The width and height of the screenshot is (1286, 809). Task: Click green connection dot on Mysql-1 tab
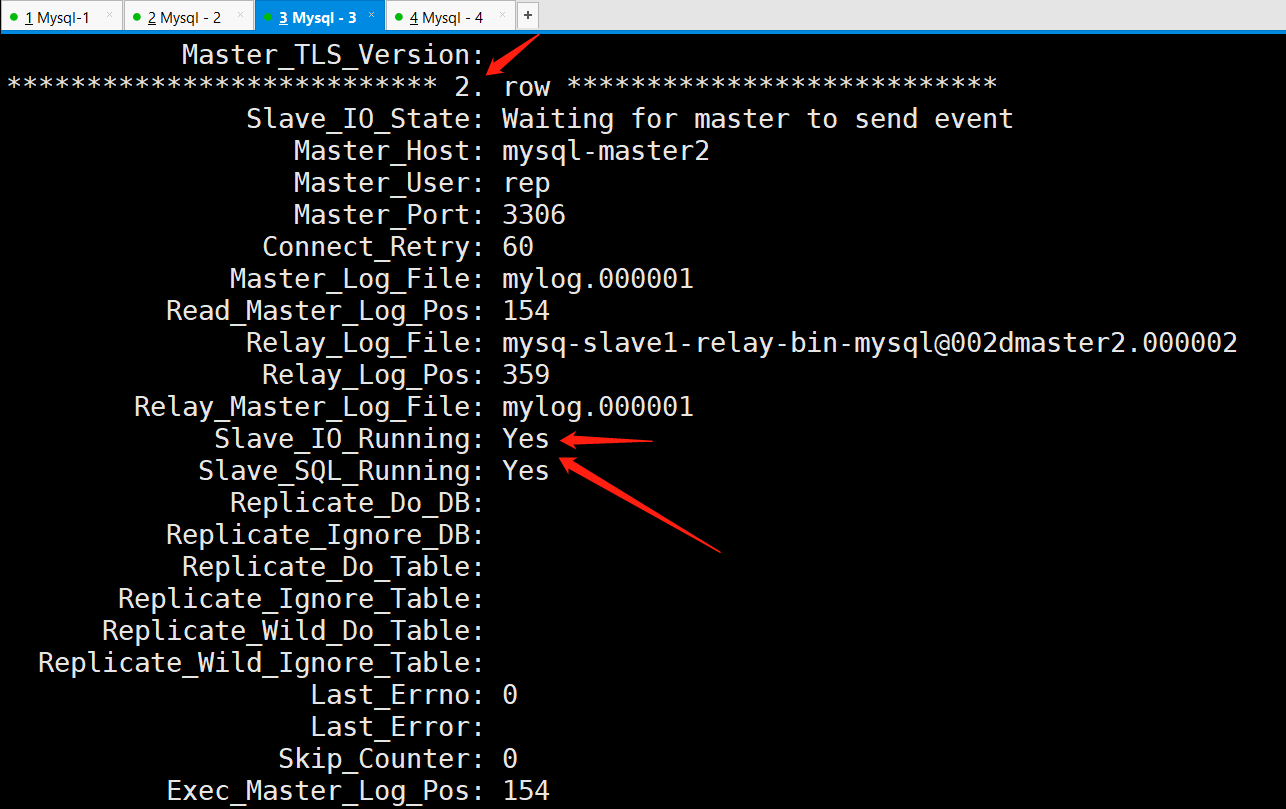pyautogui.click(x=14, y=17)
